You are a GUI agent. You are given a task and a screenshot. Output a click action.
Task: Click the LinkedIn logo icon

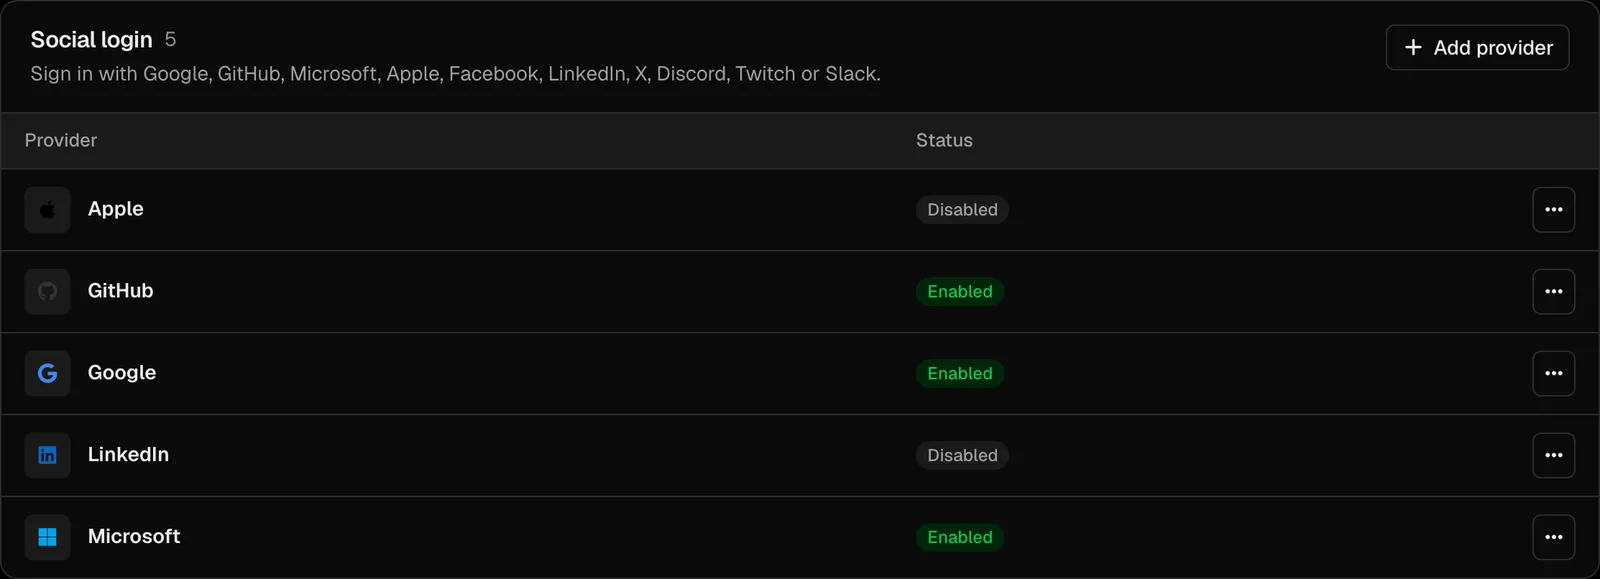pos(47,456)
